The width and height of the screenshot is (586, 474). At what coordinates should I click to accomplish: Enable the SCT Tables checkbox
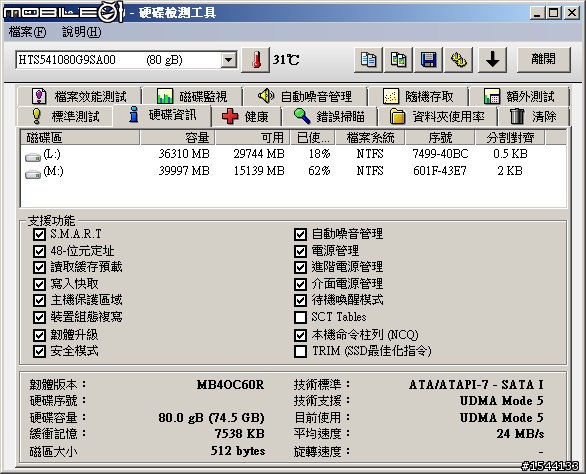300,317
